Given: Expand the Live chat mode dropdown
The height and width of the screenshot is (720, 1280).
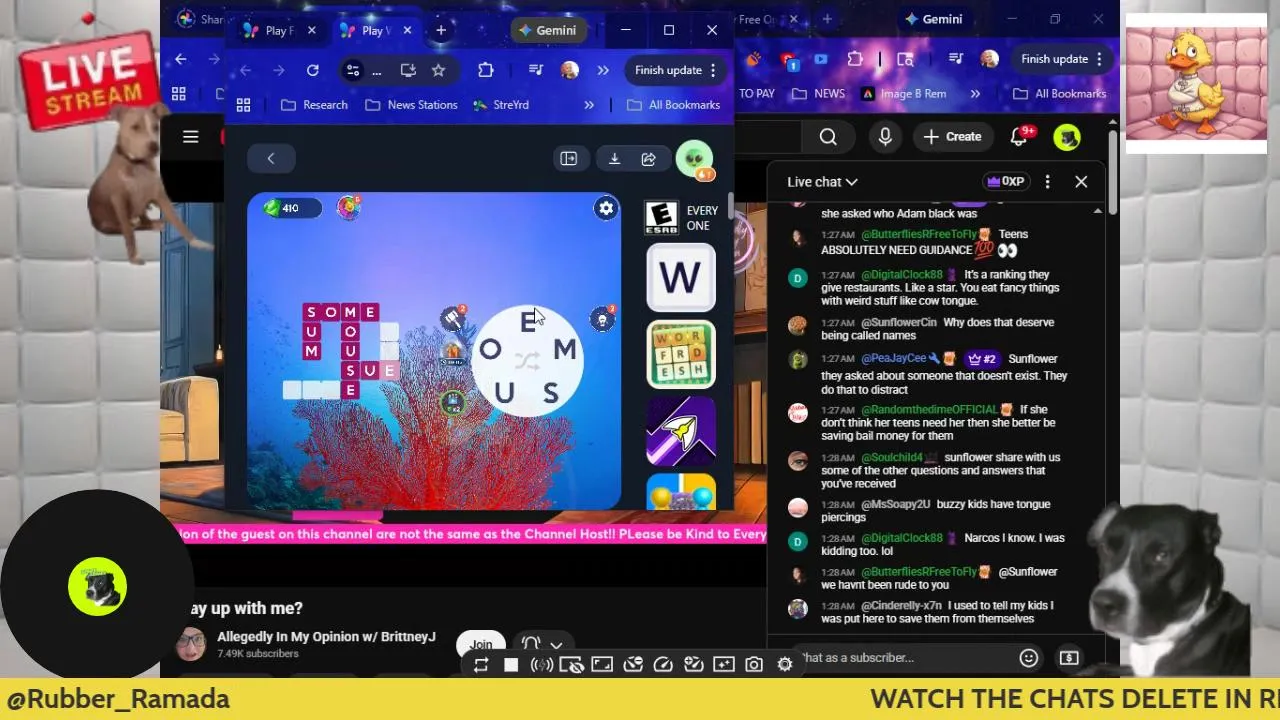Looking at the screenshot, I should pos(822,182).
